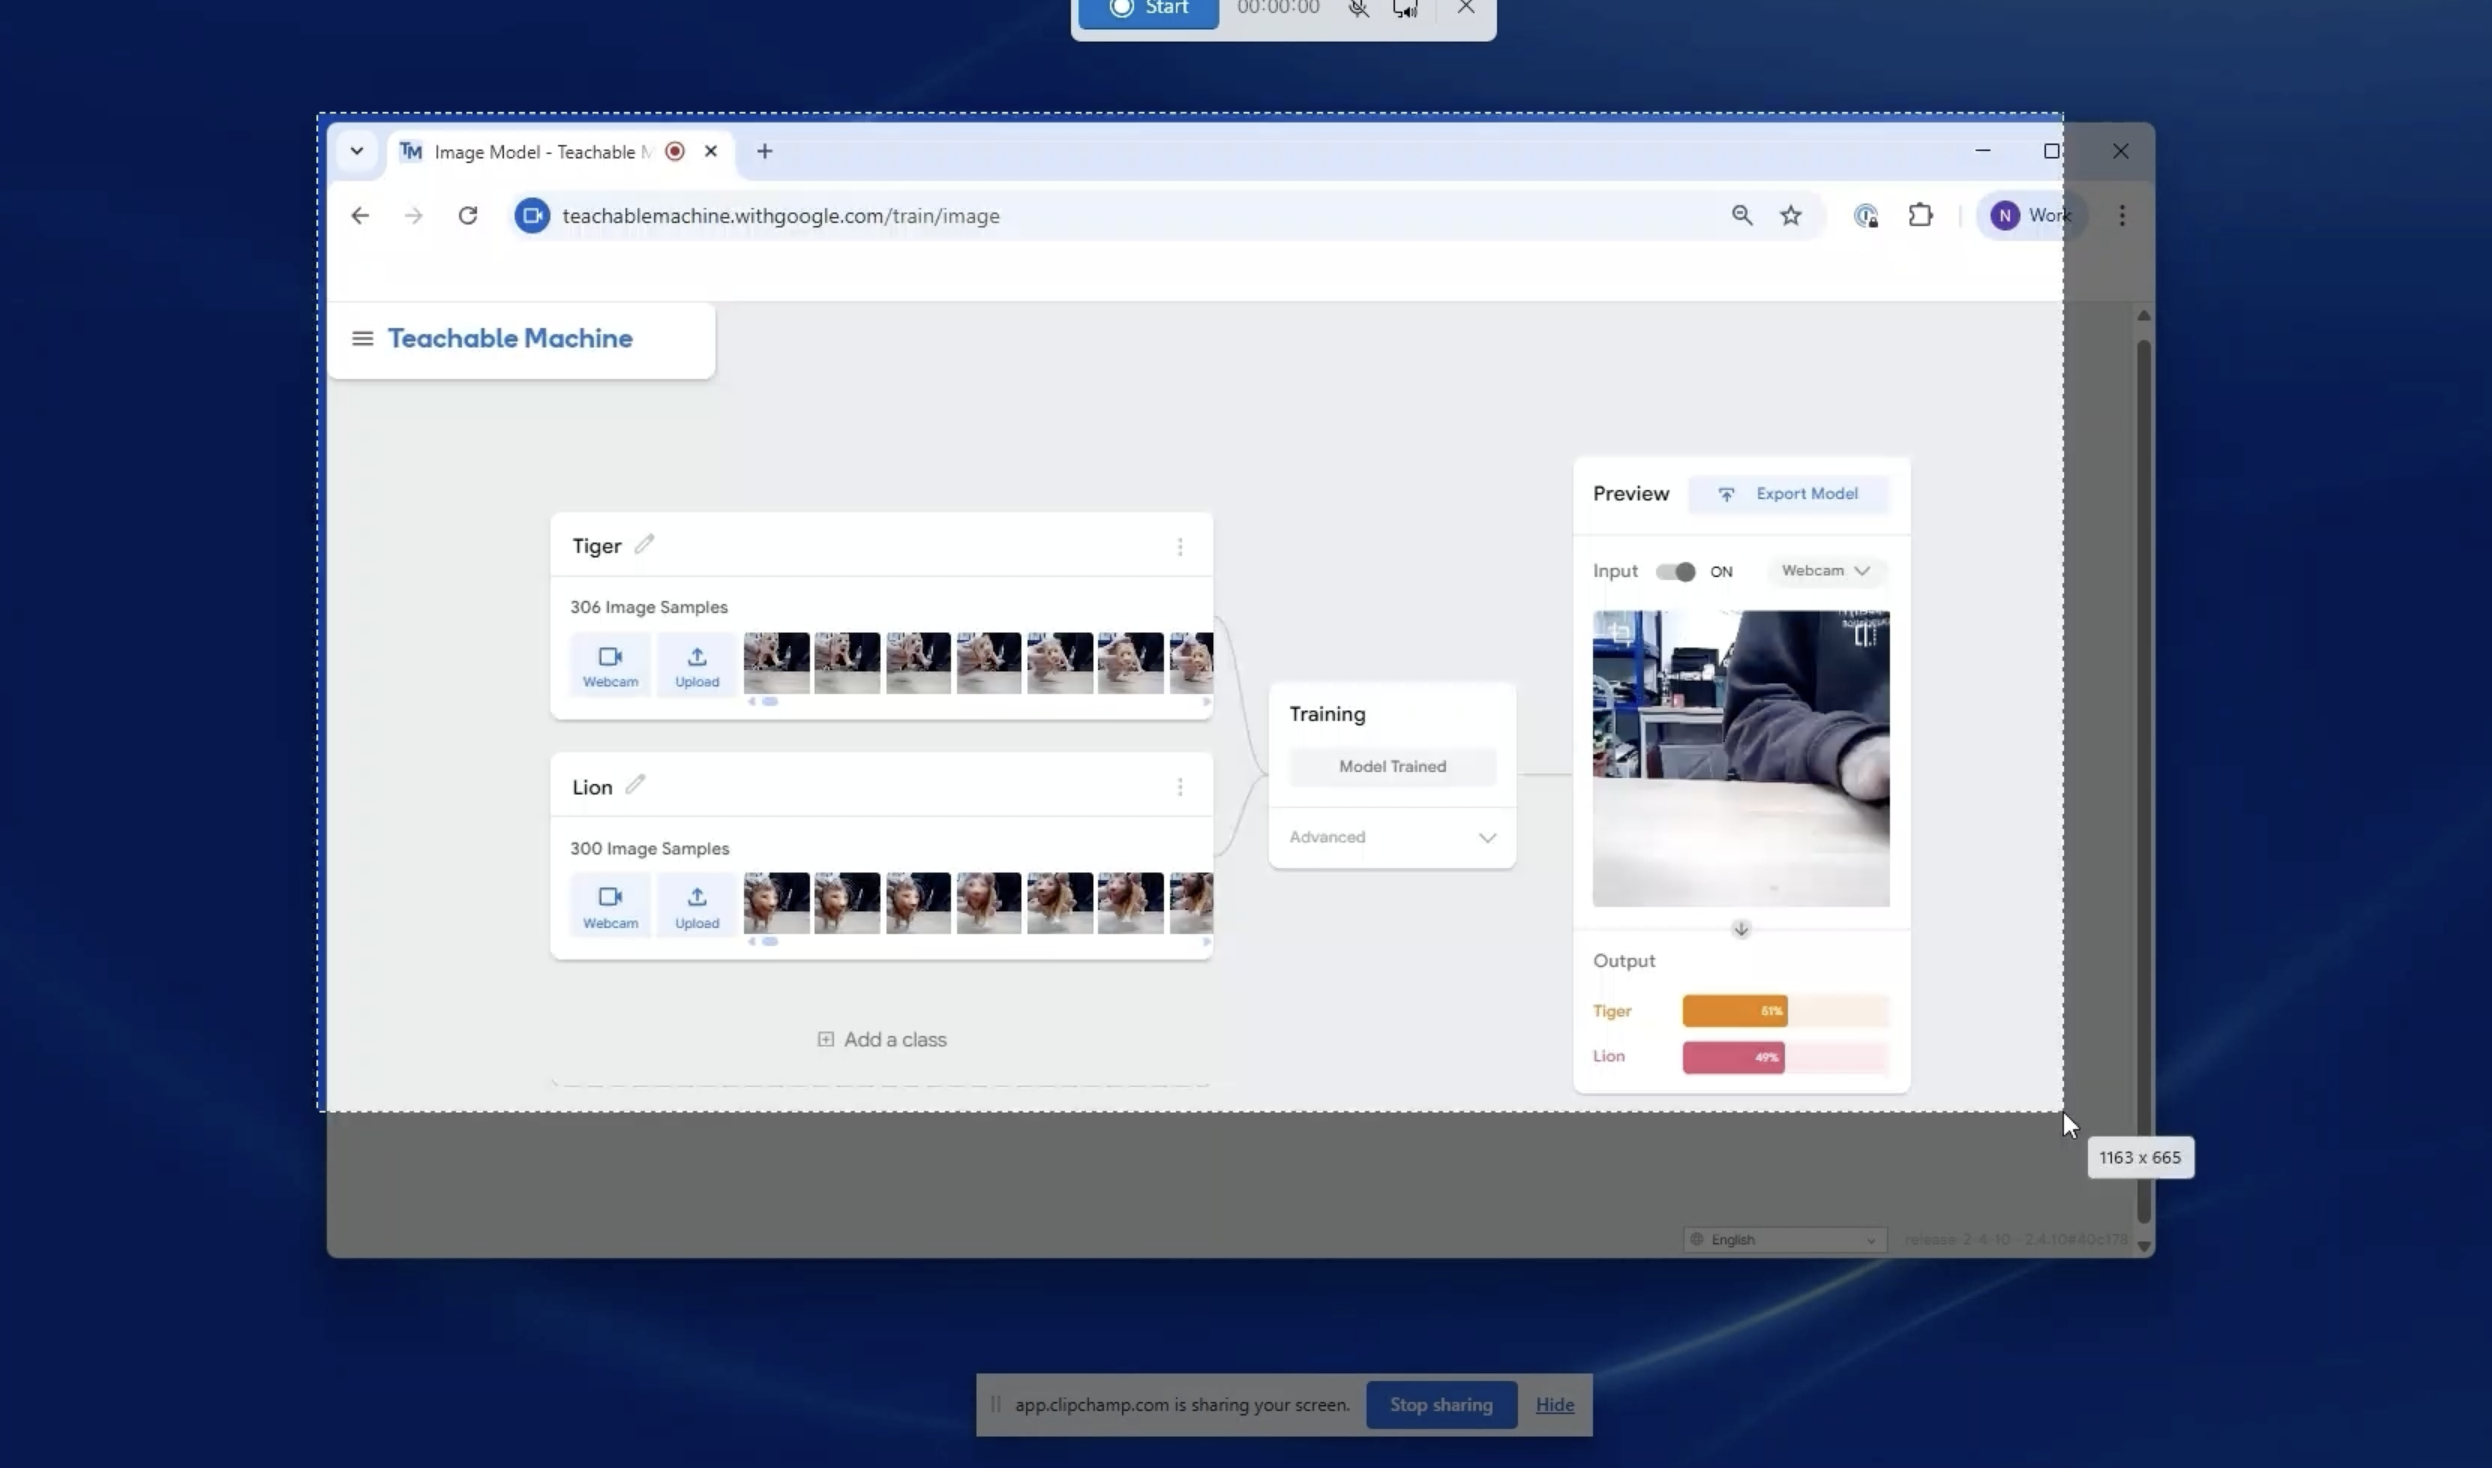Open the Teachable Machine hamburger menu

point(362,338)
